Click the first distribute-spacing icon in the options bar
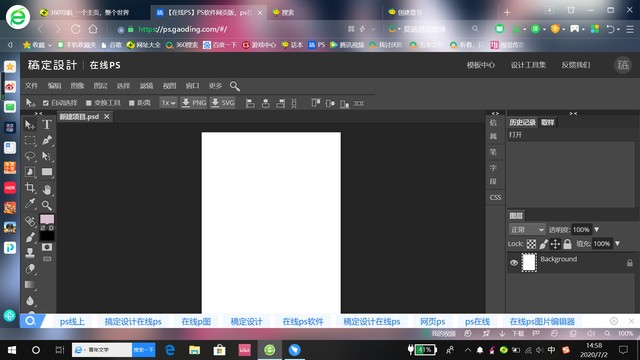 pyautogui.click(x=294, y=103)
